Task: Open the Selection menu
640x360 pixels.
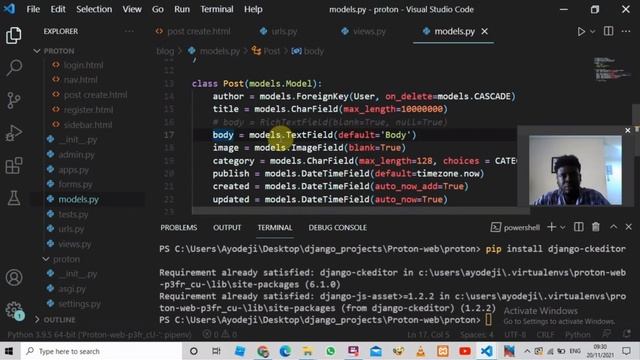Action: click(x=94, y=9)
